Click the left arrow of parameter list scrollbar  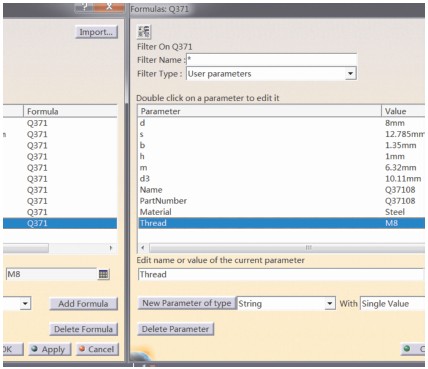pos(143,248)
